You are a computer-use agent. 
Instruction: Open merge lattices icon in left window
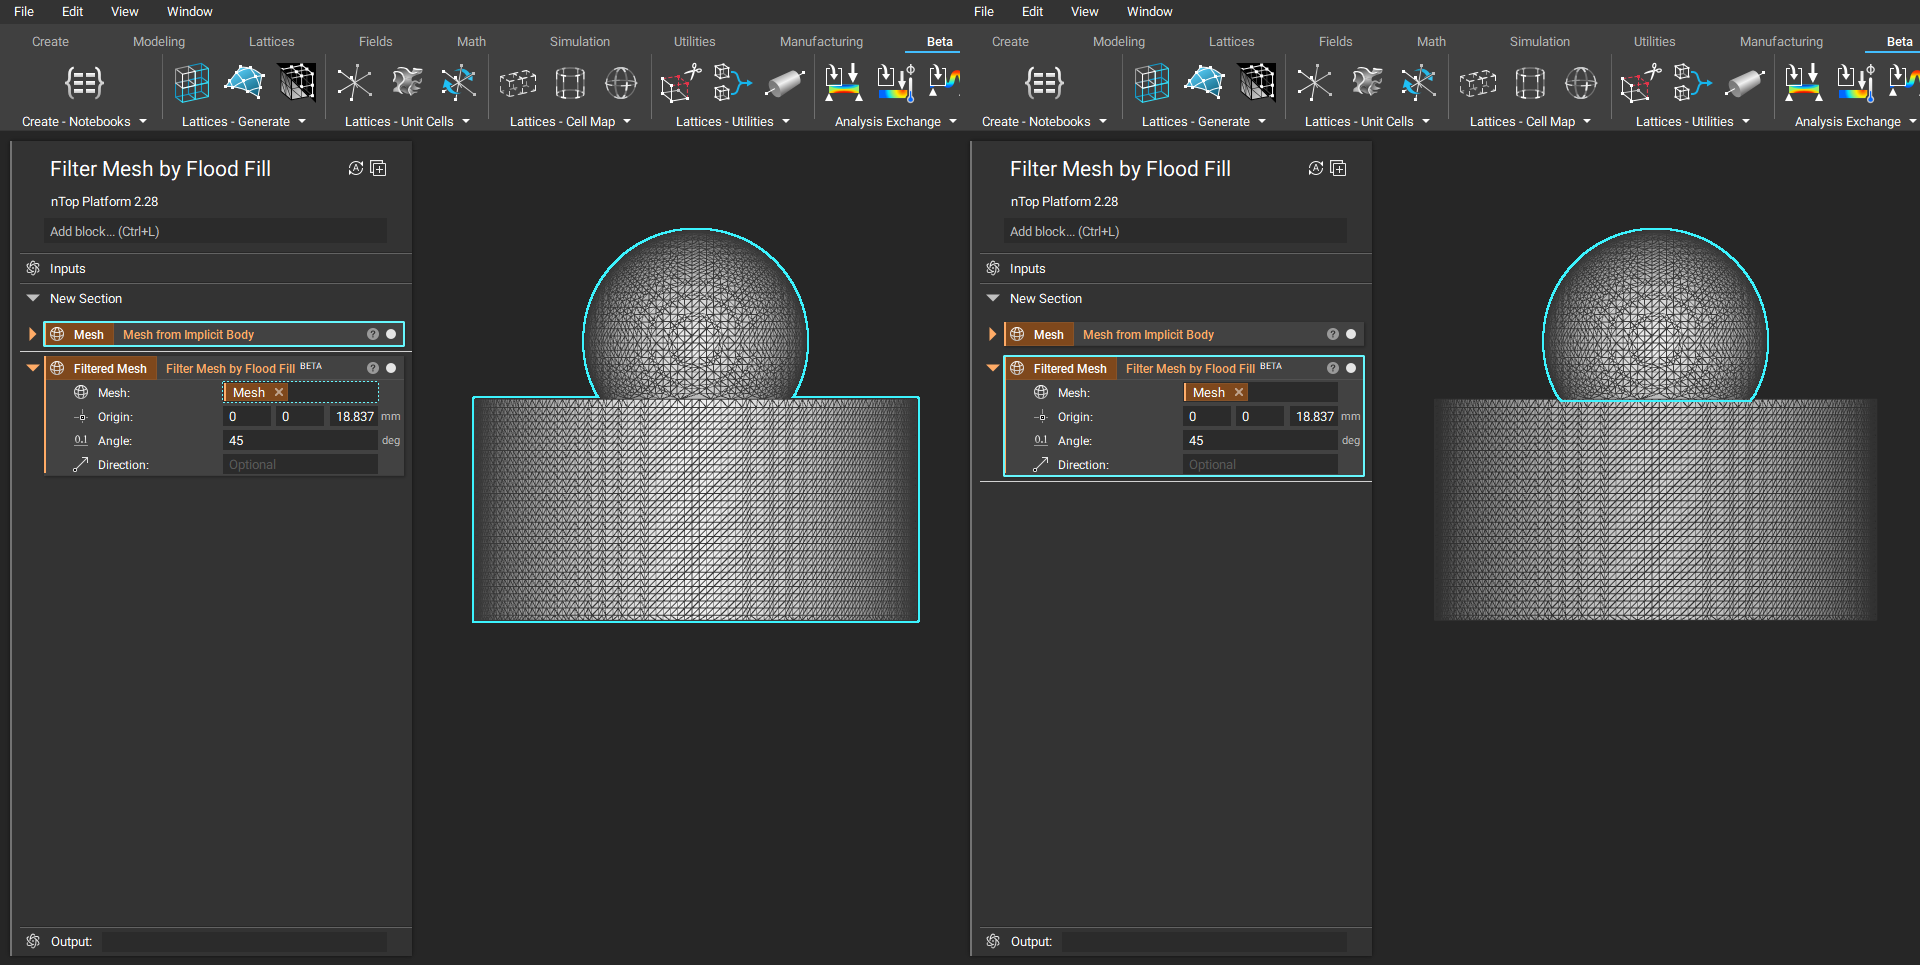click(x=732, y=82)
